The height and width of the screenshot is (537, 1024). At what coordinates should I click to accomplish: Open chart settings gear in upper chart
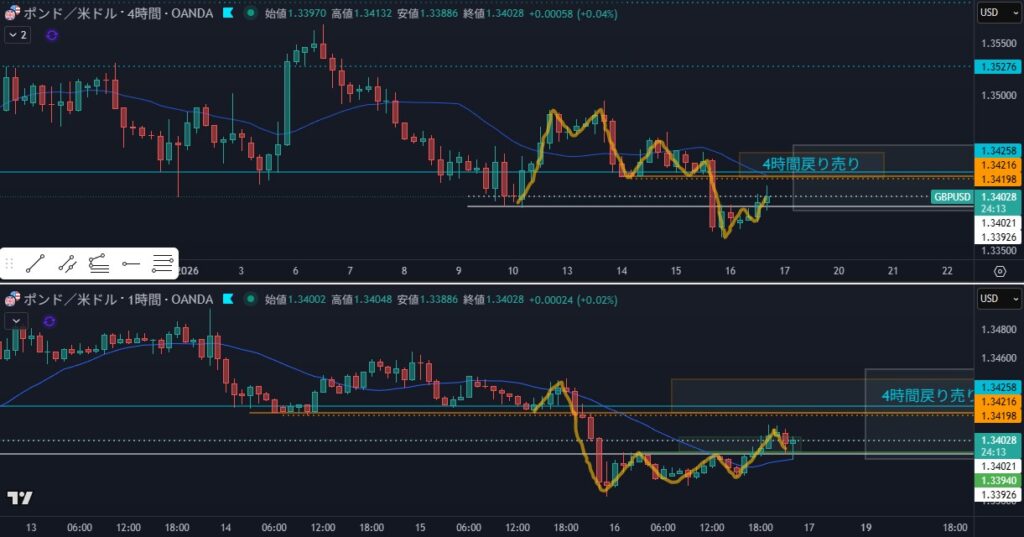[x=1000, y=272]
